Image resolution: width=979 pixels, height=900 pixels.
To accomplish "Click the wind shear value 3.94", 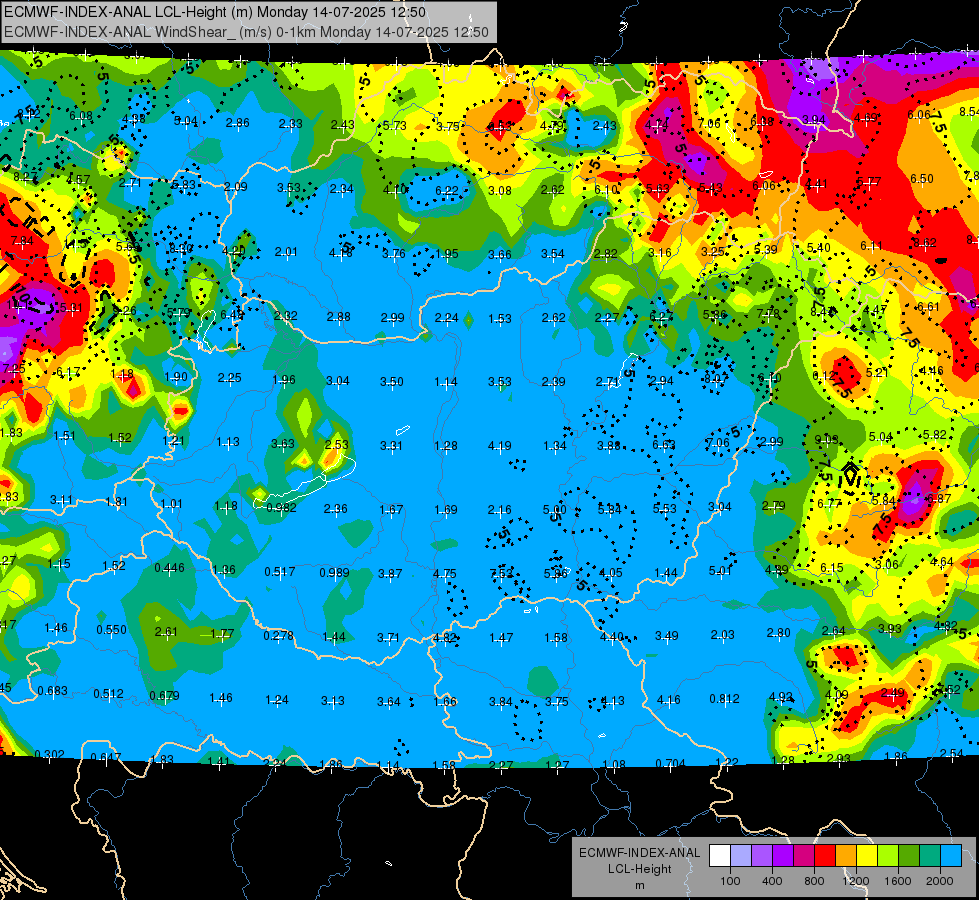I will pyautogui.click(x=814, y=119).
